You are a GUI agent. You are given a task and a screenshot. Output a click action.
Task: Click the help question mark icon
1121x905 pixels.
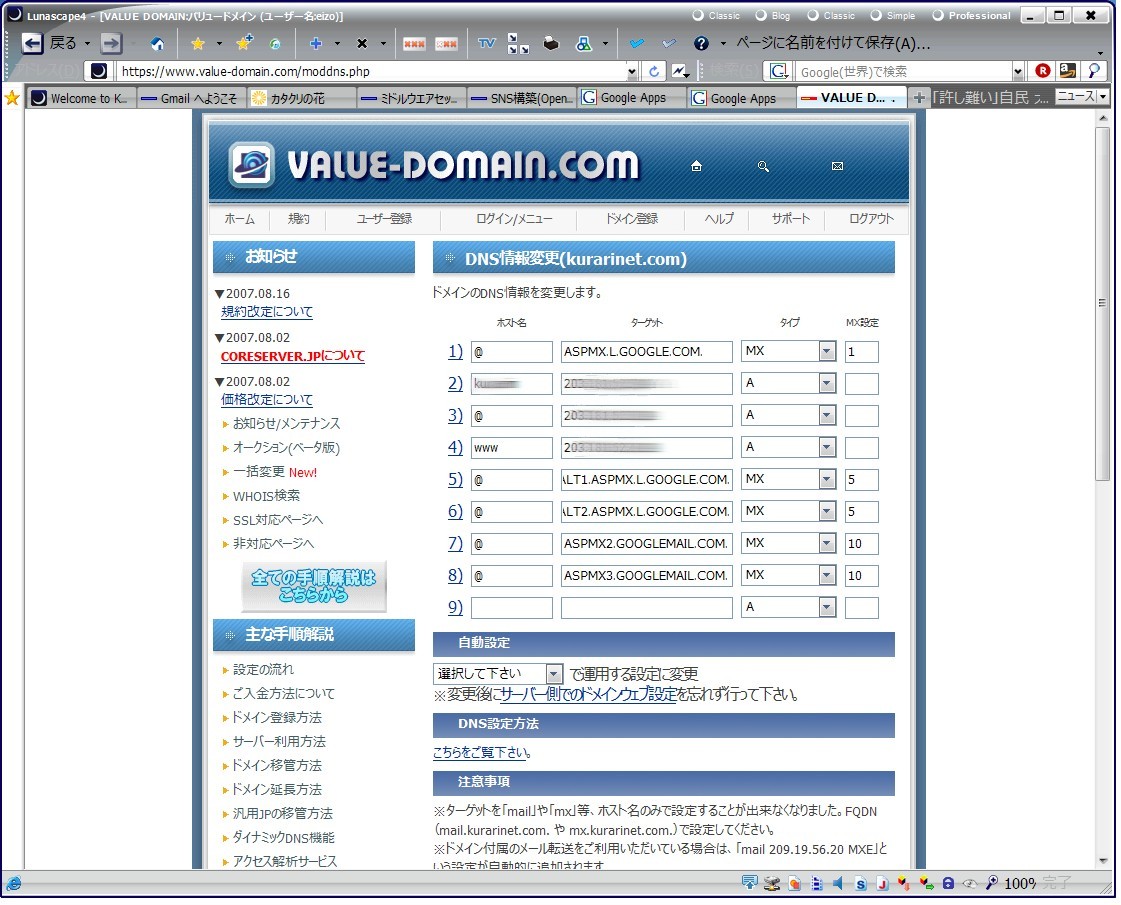click(x=701, y=44)
